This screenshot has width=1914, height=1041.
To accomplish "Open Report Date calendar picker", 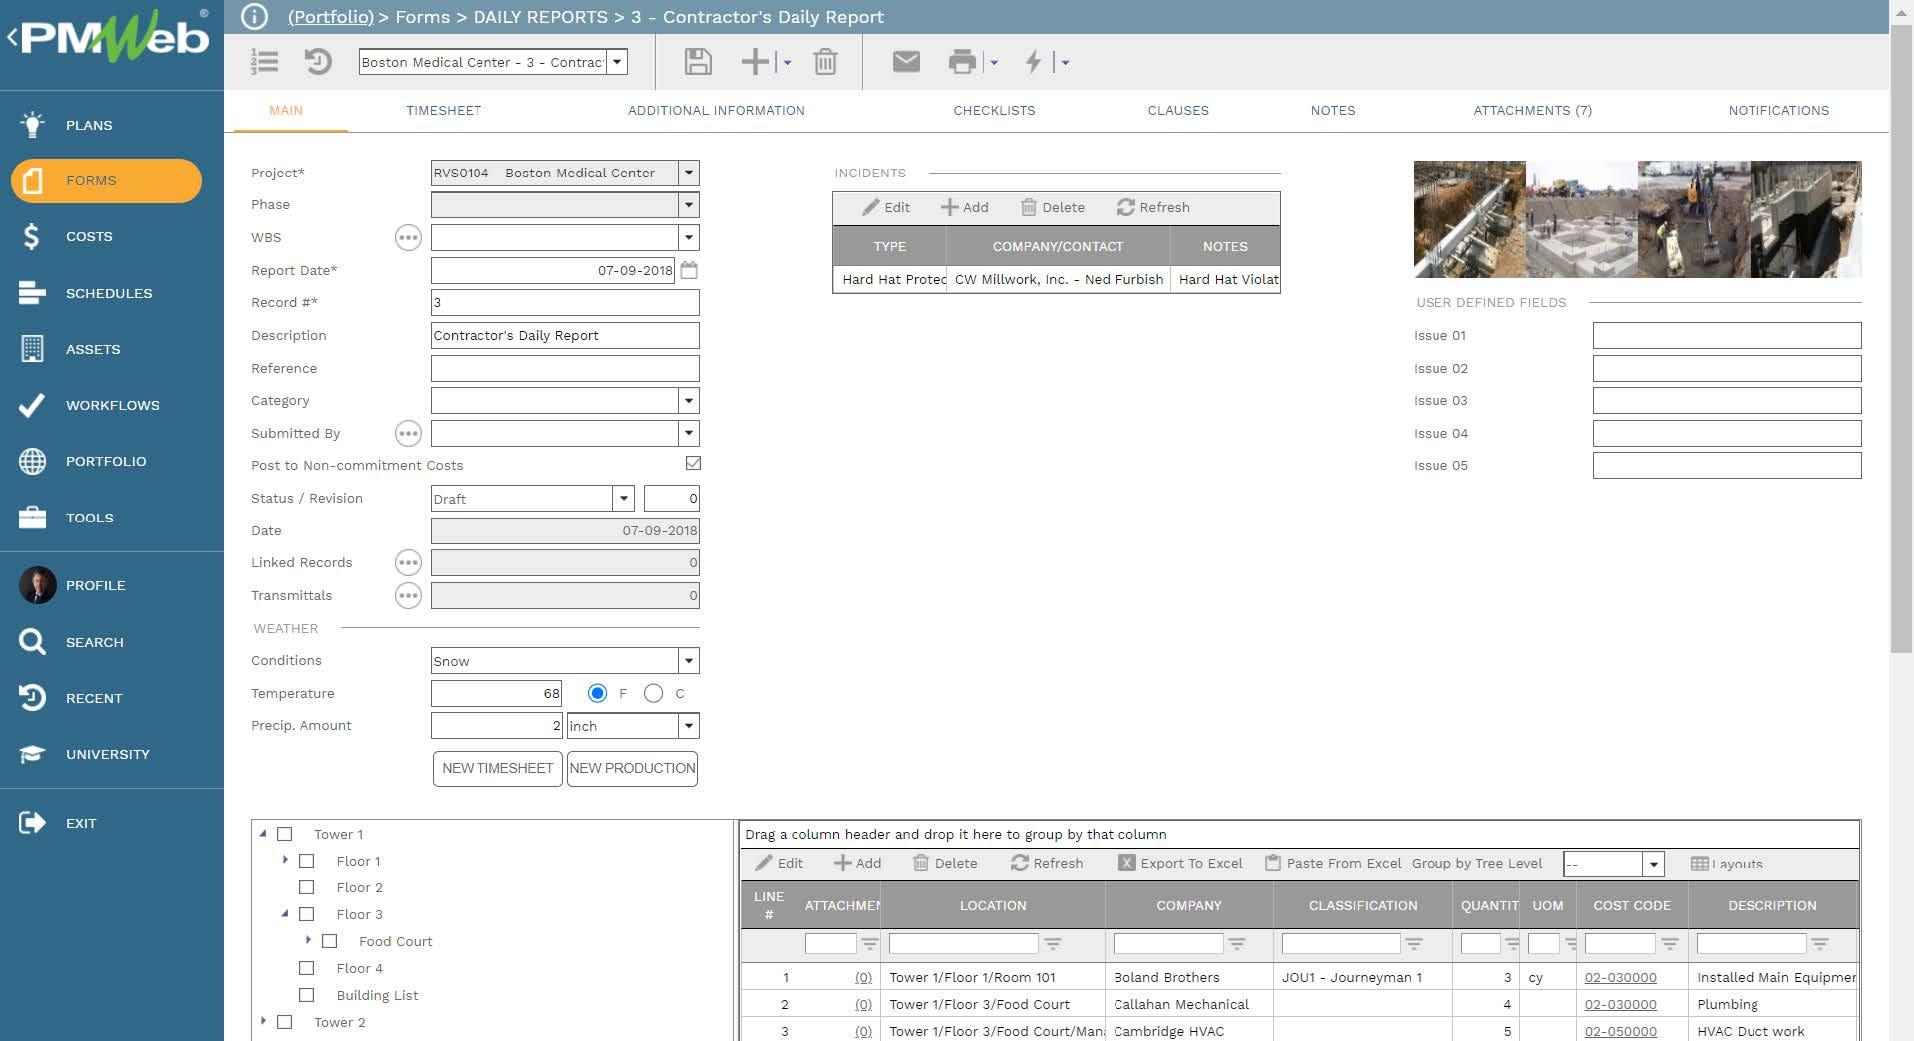I will [x=689, y=270].
